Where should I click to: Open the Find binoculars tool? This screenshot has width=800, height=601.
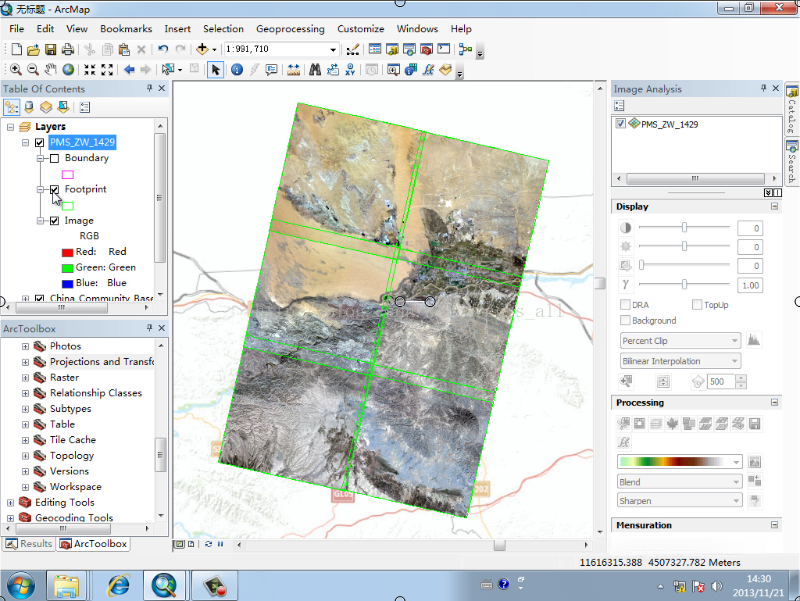point(314,70)
